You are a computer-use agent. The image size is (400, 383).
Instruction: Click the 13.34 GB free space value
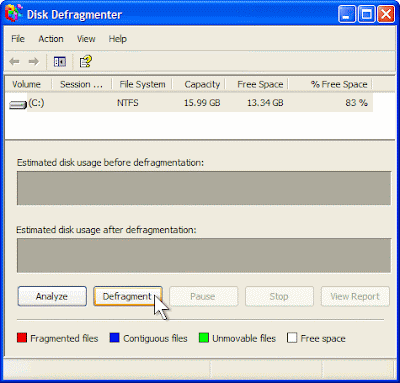tap(265, 103)
